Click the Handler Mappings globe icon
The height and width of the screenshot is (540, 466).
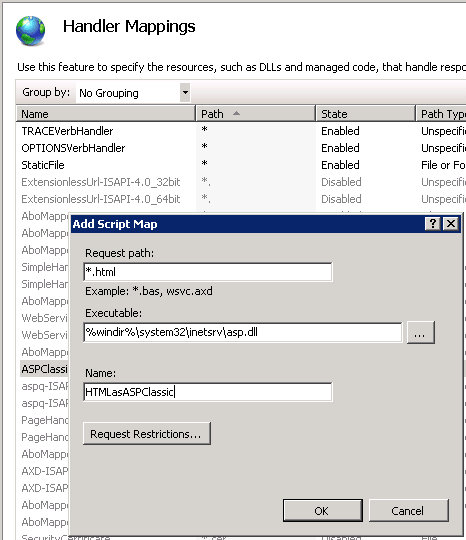tap(31, 31)
